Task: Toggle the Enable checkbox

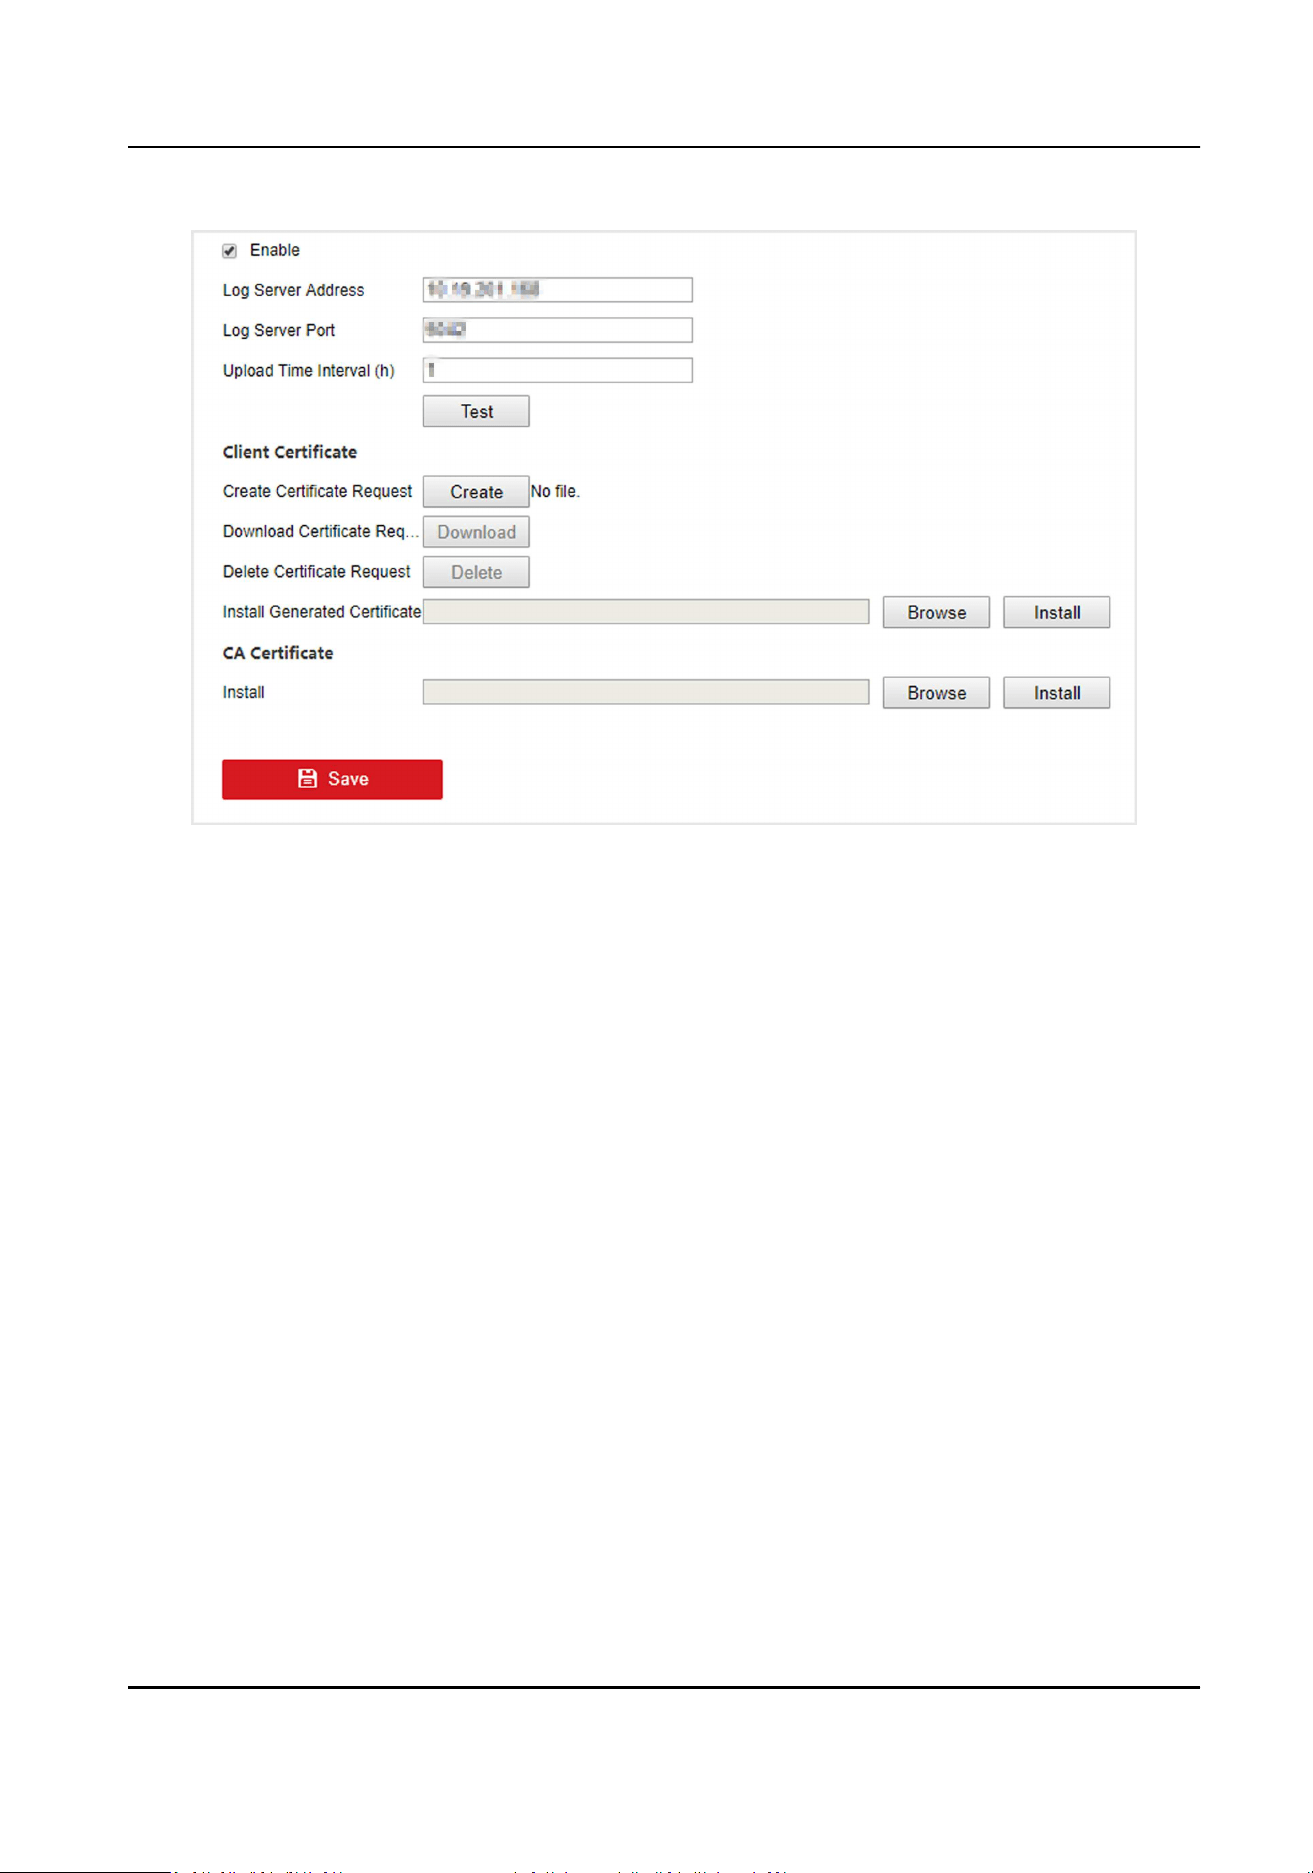Action: pyautogui.click(x=230, y=251)
